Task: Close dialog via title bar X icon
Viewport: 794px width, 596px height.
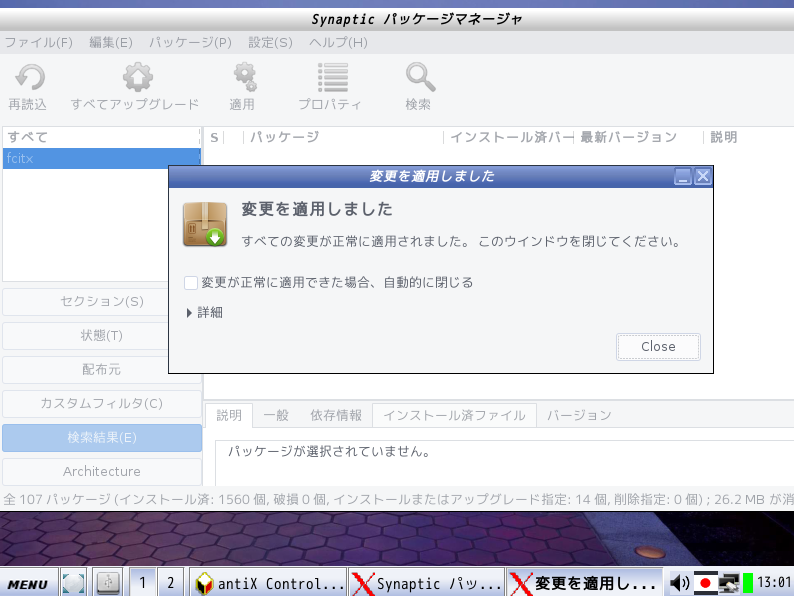Action: click(703, 177)
